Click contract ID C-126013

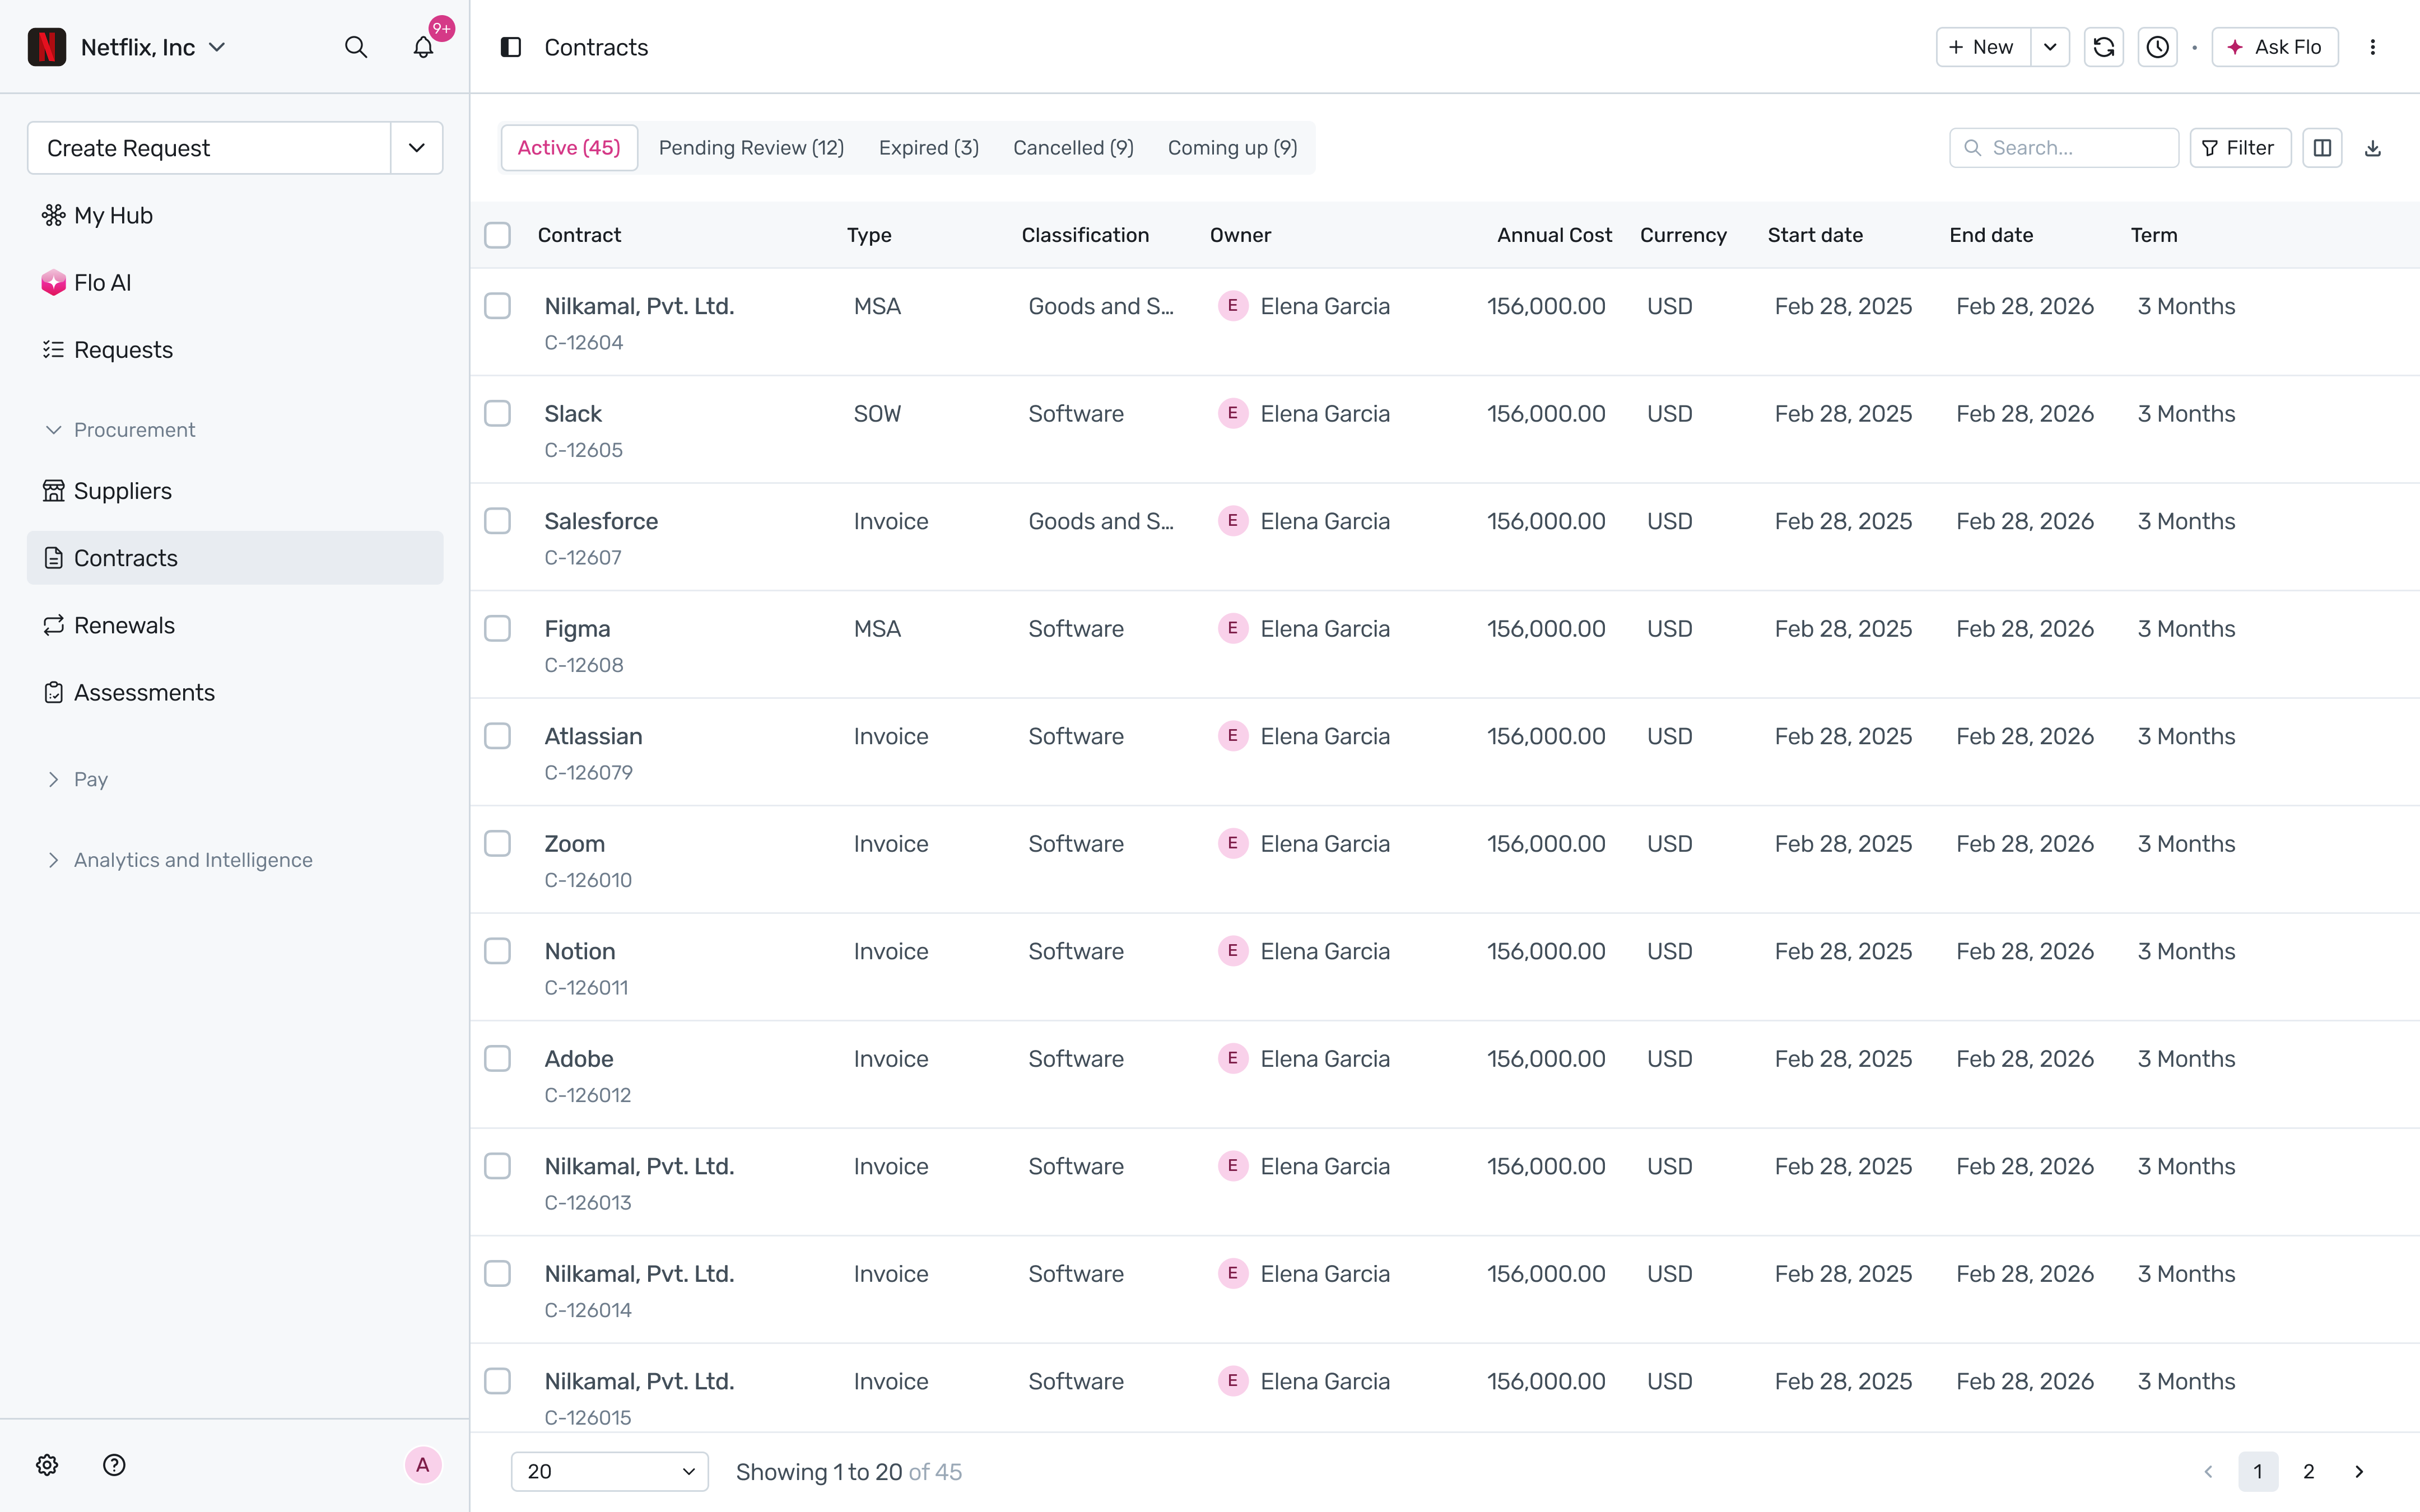[588, 1202]
